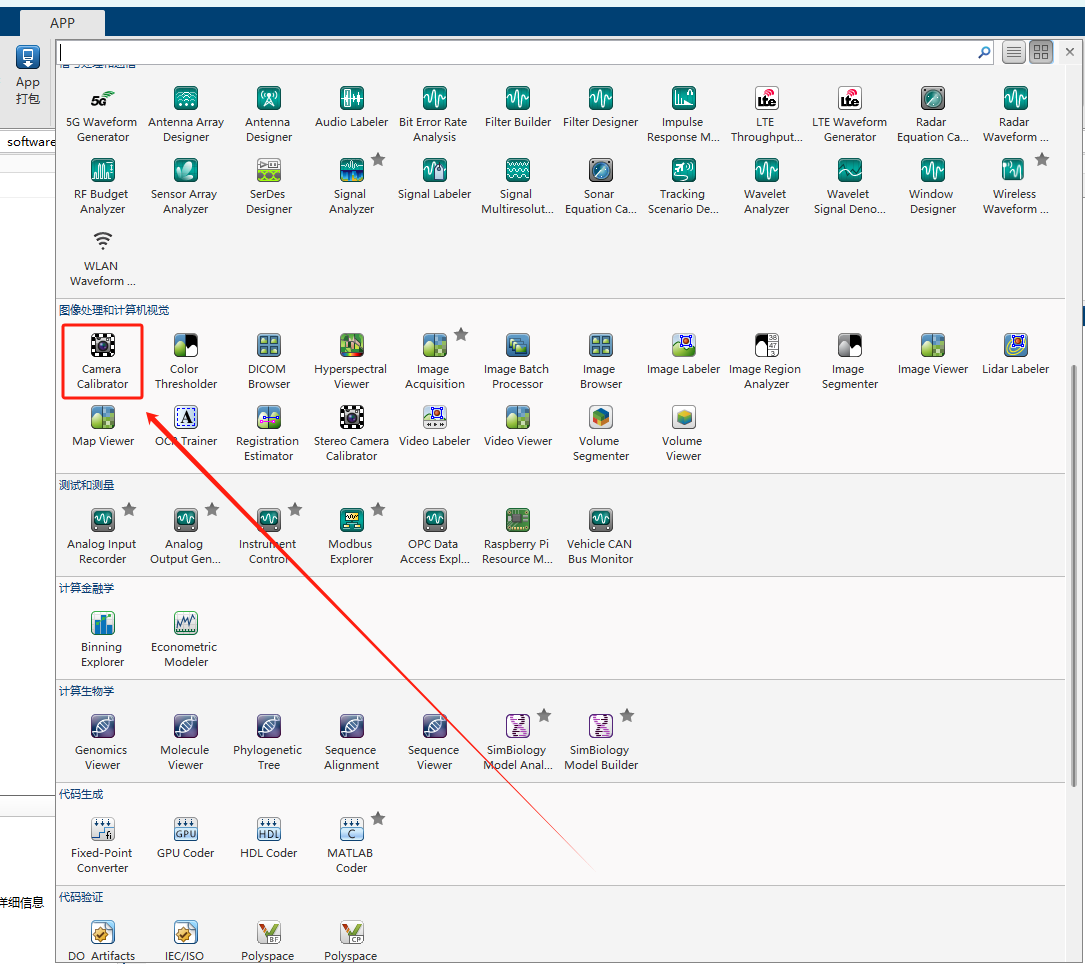Open the Lidar Labeler app
This screenshot has width=1085, height=964.
pyautogui.click(x=1016, y=354)
